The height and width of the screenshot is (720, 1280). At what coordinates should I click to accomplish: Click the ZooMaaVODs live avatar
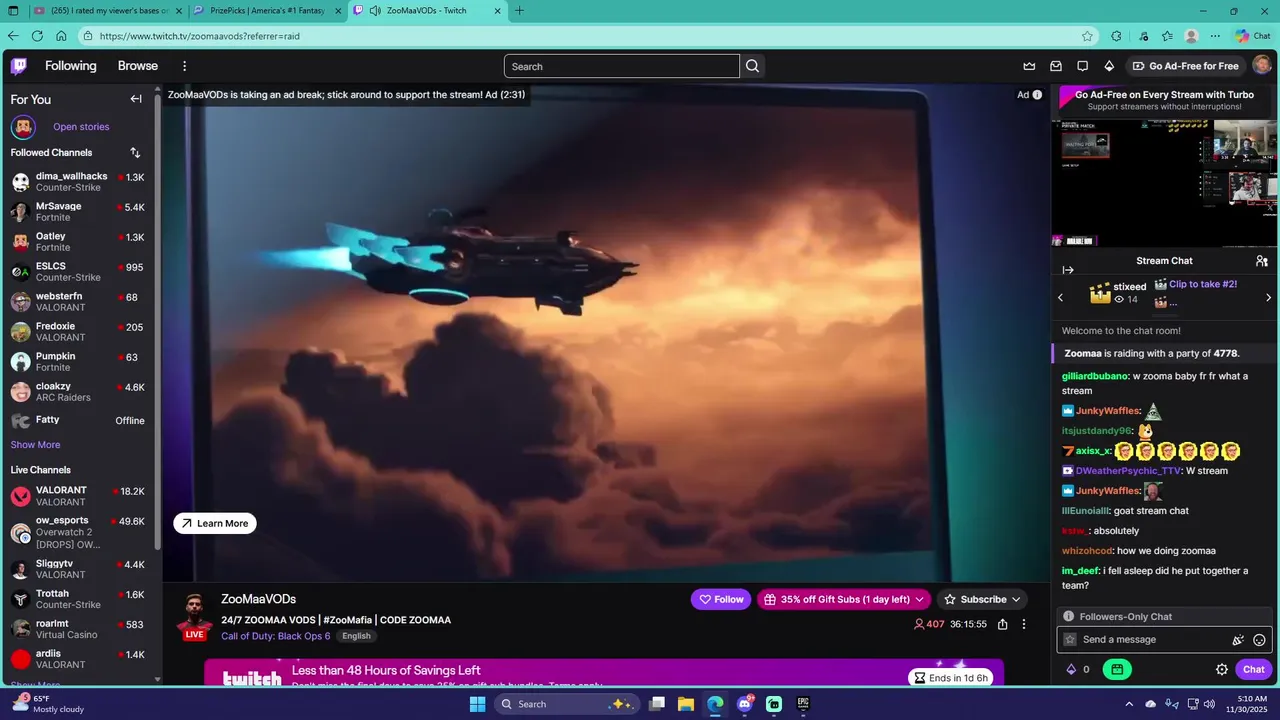(194, 614)
